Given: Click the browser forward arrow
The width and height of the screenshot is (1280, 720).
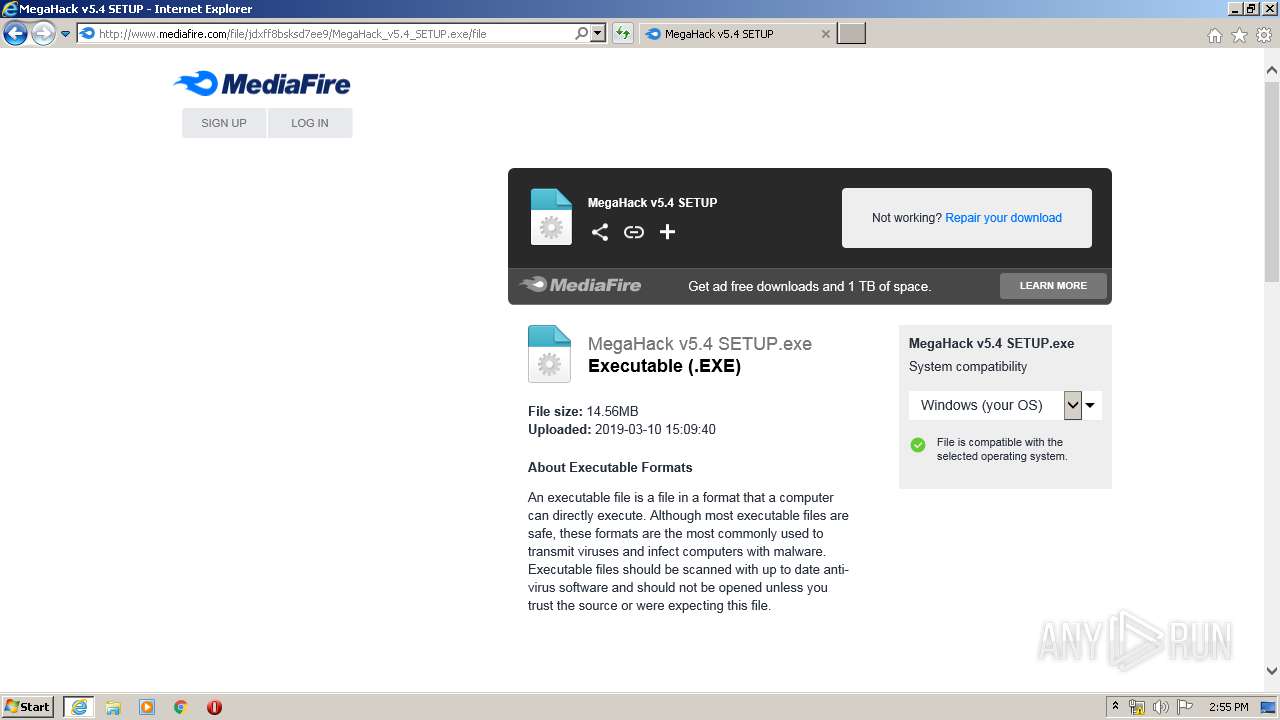Looking at the screenshot, I should point(43,34).
